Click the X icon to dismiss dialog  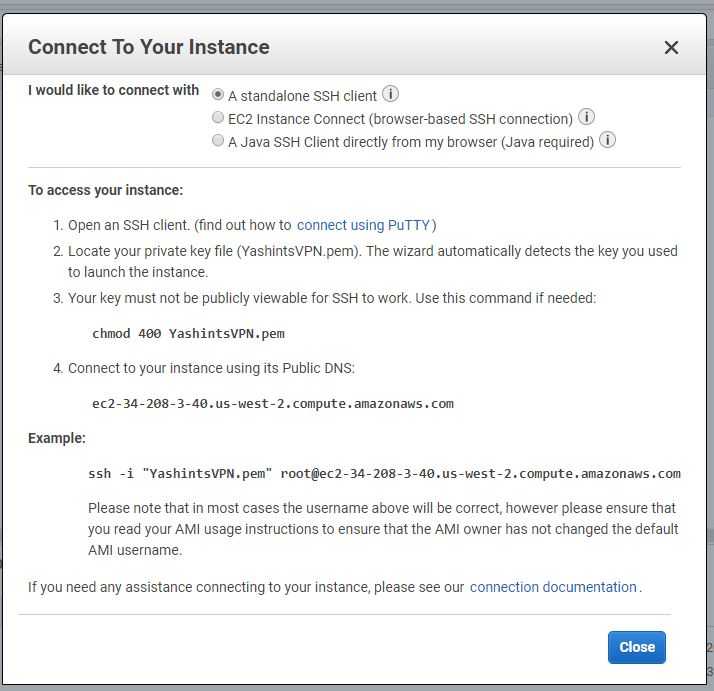pyautogui.click(x=671, y=47)
